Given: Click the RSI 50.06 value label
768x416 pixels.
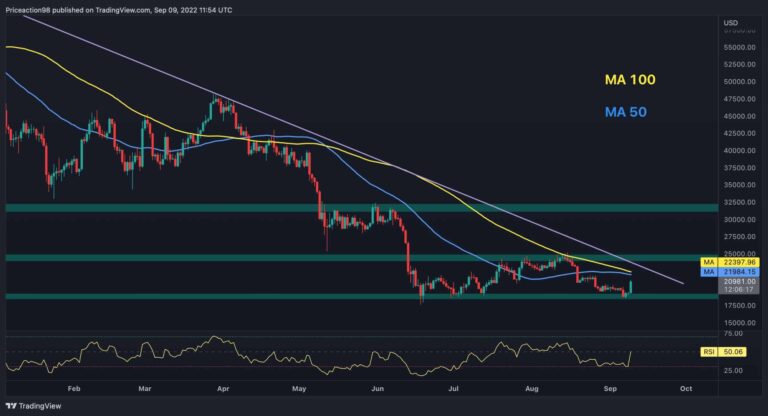Looking at the screenshot, I should (724, 352).
